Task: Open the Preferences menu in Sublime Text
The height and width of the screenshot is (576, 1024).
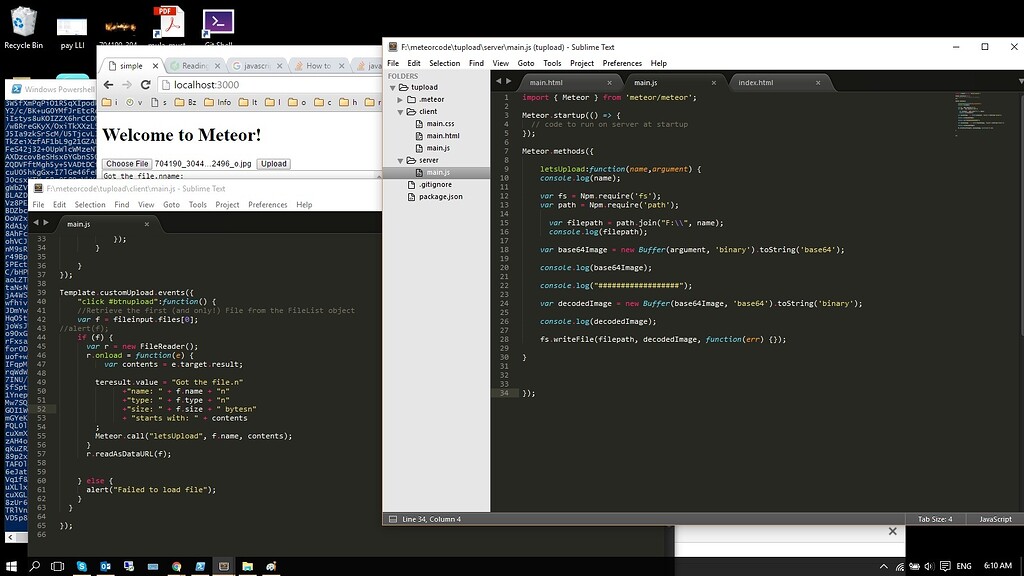Action: click(x=623, y=62)
